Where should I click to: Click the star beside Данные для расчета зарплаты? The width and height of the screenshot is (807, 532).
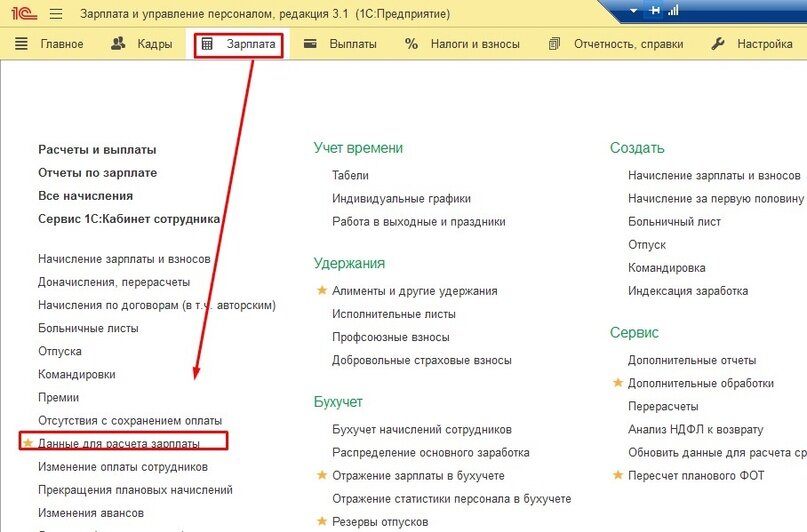pyautogui.click(x=28, y=443)
